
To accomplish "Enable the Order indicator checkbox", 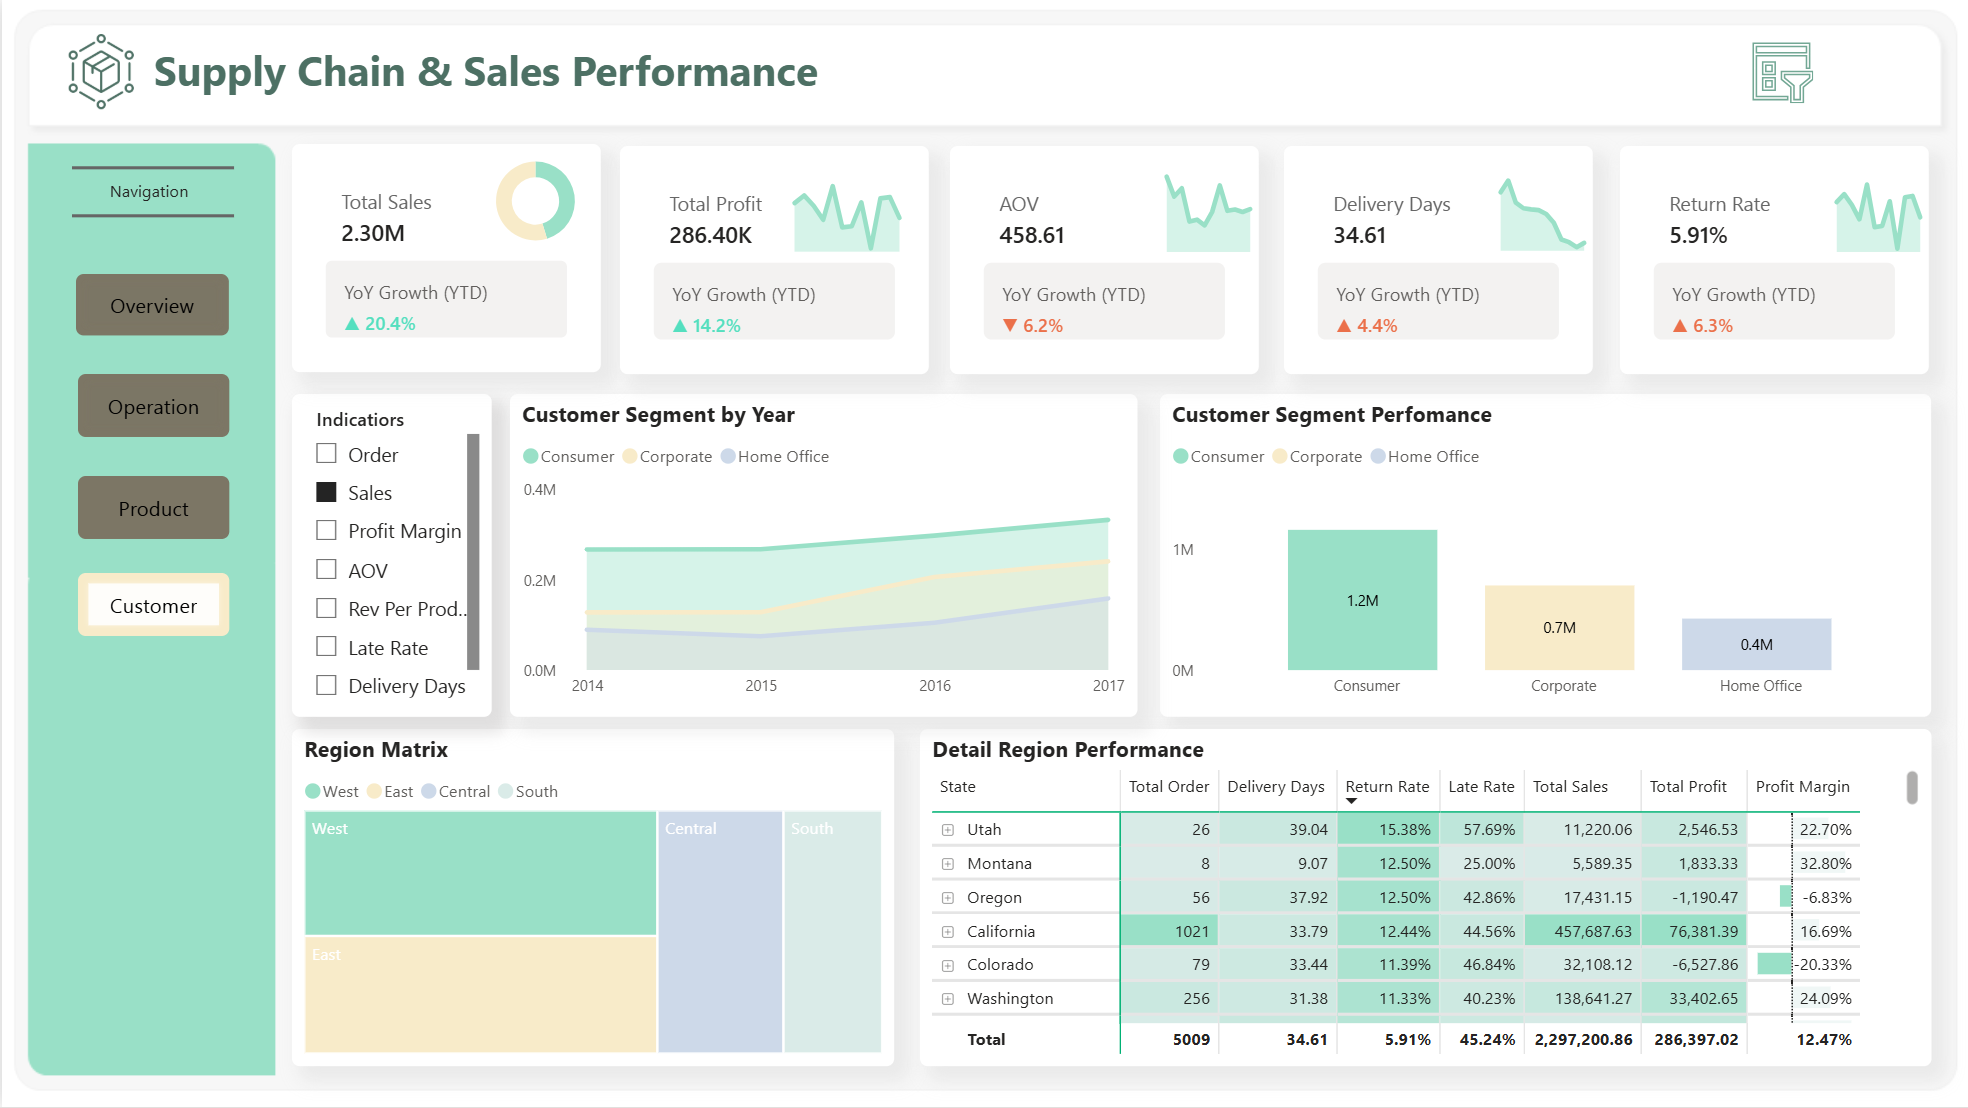I will (326, 454).
